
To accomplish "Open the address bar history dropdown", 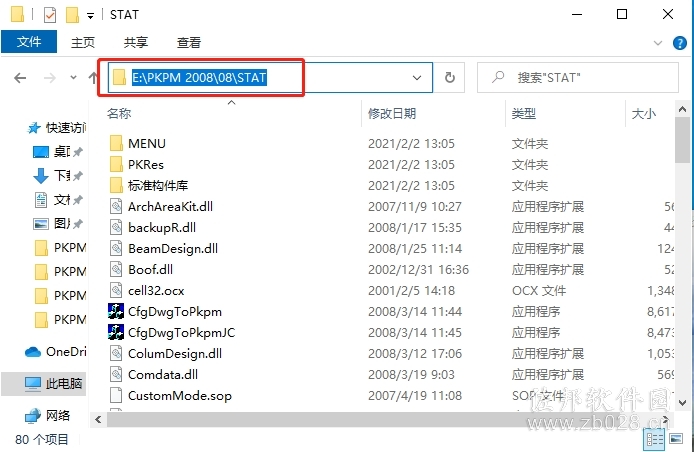I will click(x=416, y=78).
